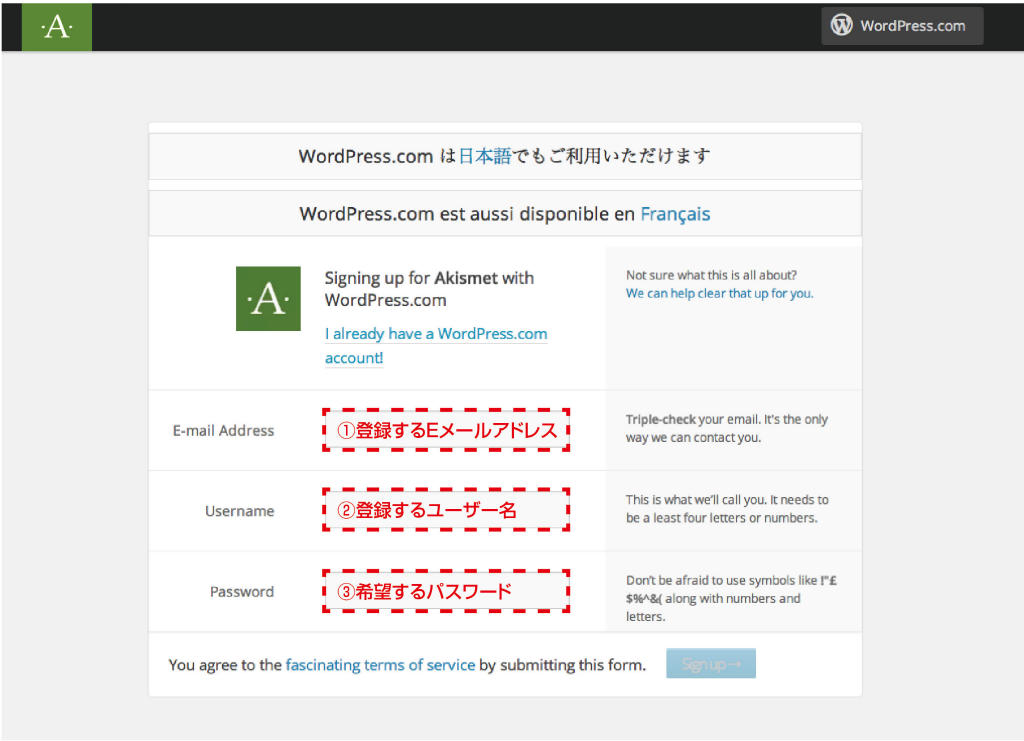Click the 'Triple-check your email' hint text

coord(727,428)
